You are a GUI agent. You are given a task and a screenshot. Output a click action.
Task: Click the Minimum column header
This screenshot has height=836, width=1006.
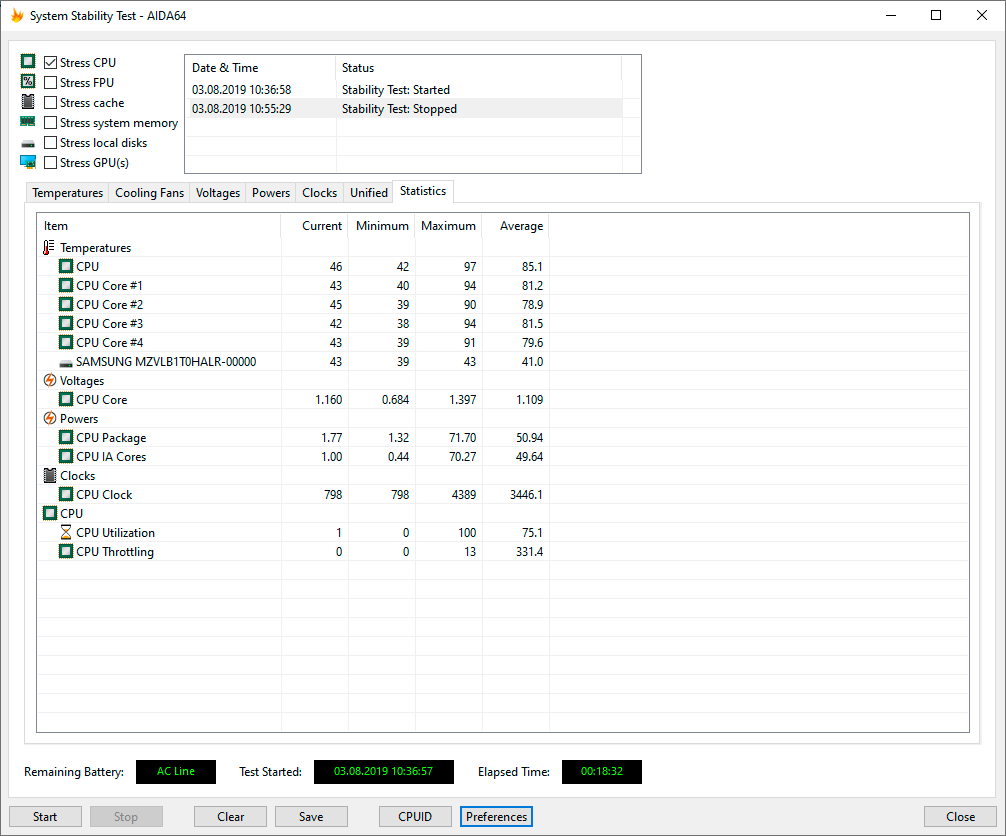[382, 226]
